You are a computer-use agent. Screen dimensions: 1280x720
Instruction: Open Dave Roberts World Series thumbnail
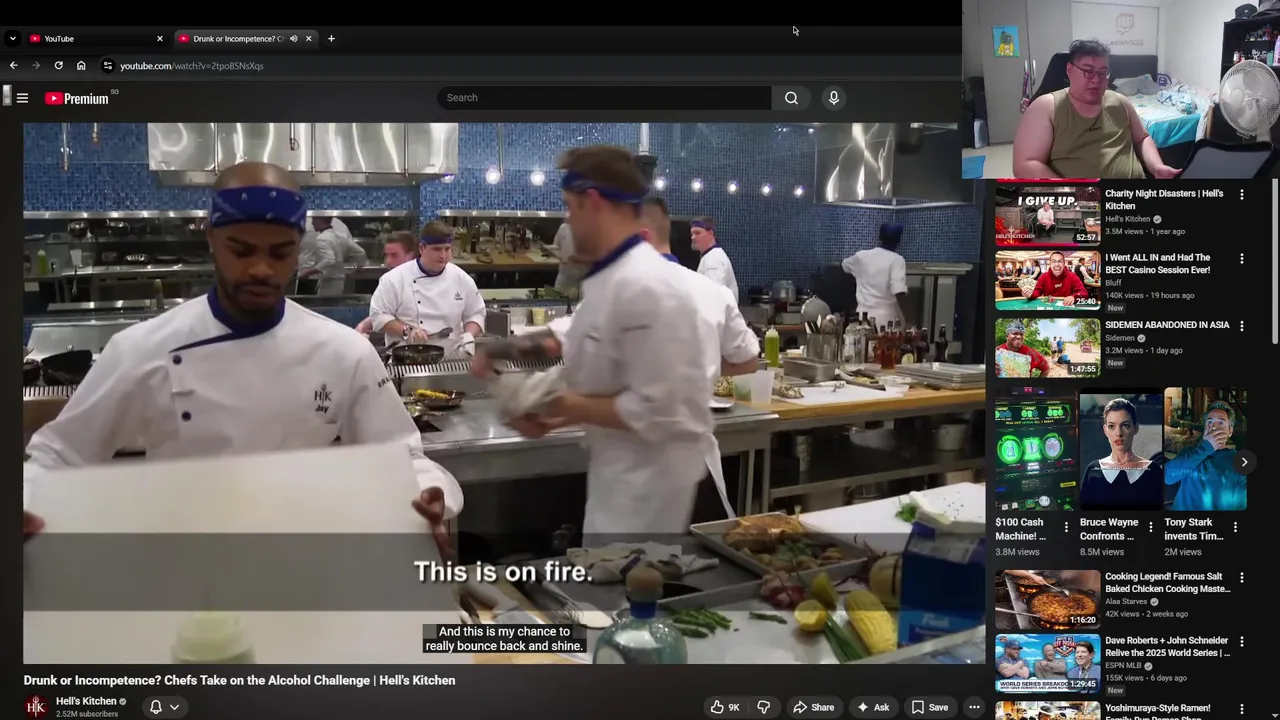(1047, 663)
